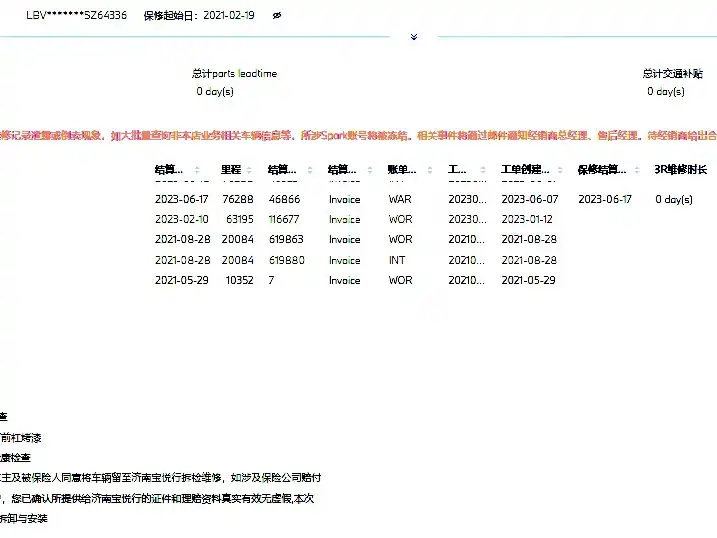Viewport: 717px width, 538px height.
Task: Sort the 结算 column showing Invoice
Action: coord(370,170)
